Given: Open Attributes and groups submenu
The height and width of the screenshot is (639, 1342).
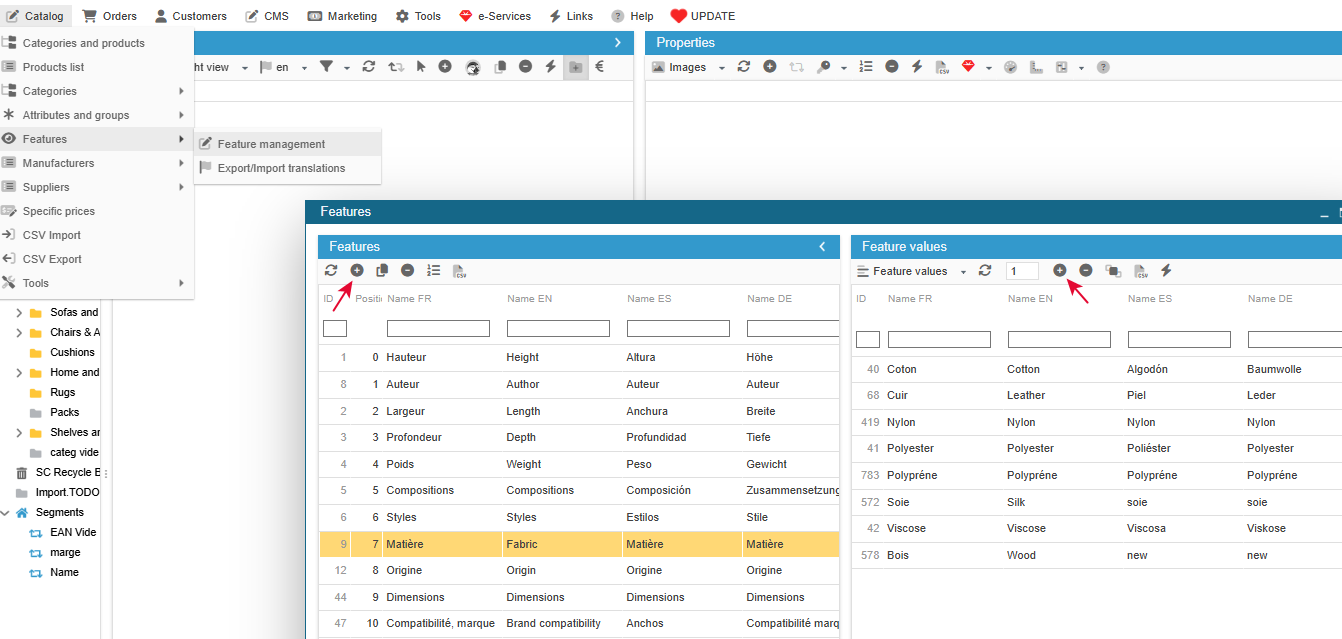Looking at the screenshot, I should click(97, 115).
